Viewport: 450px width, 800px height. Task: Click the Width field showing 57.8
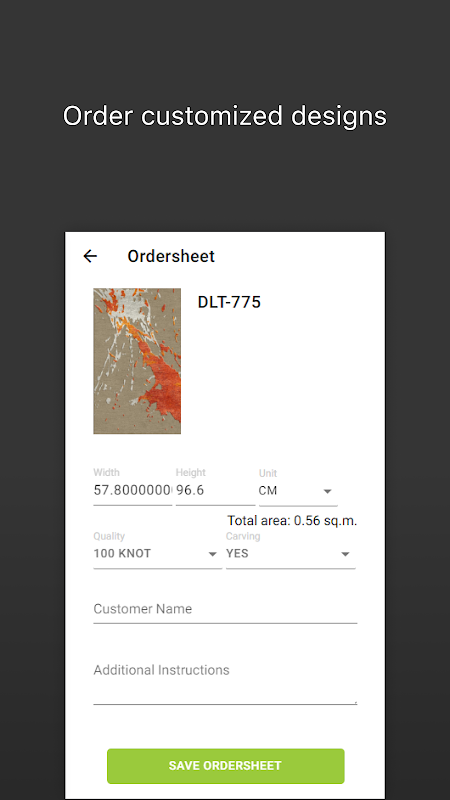pyautogui.click(x=133, y=490)
